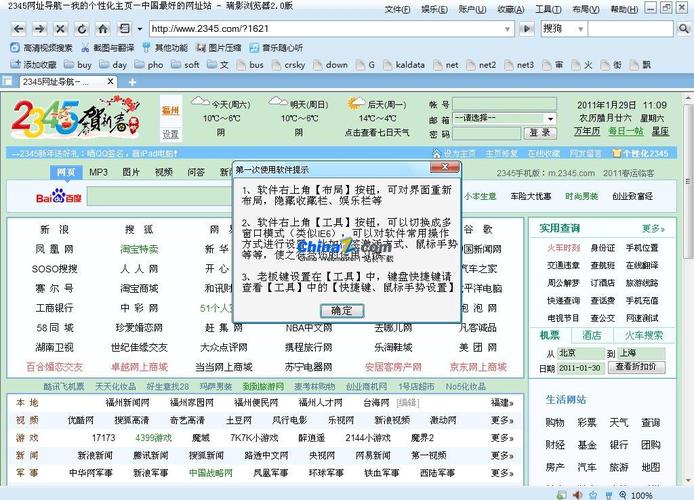694x500 pixels.
Task: Open 点击查看七日天气 forecast link
Action: point(377,132)
